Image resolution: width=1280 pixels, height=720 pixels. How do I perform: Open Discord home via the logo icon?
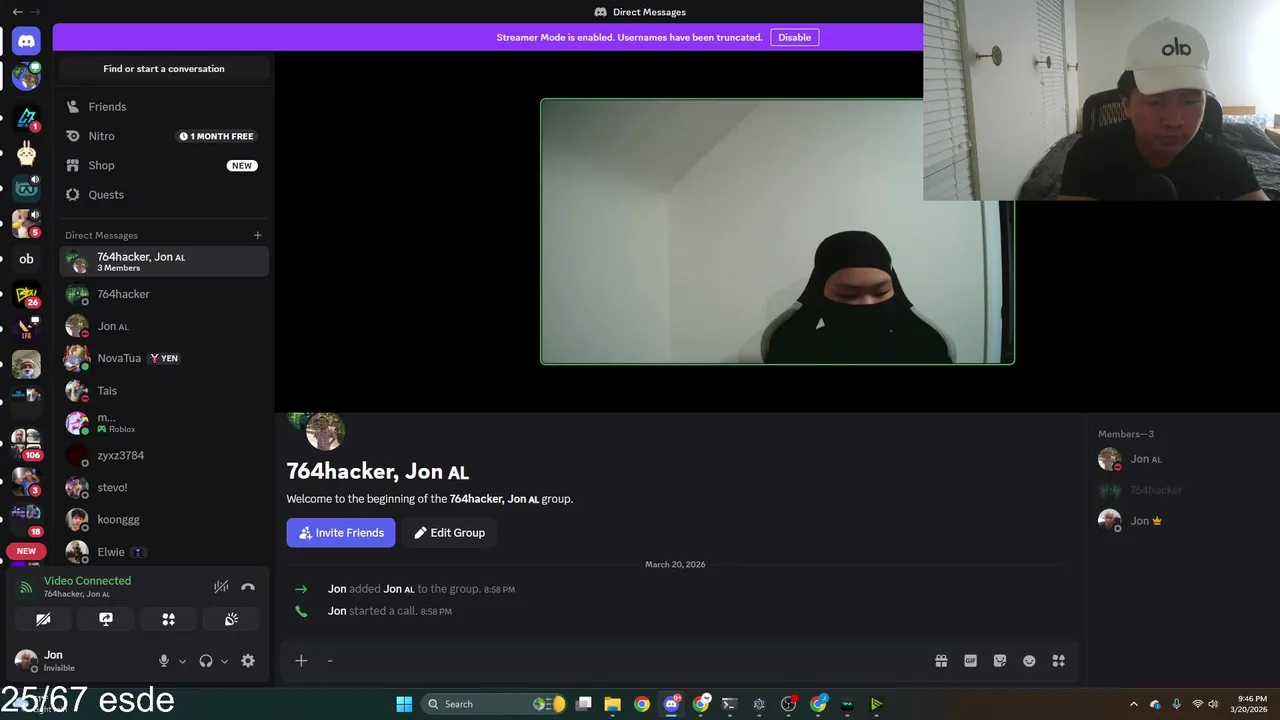26,41
